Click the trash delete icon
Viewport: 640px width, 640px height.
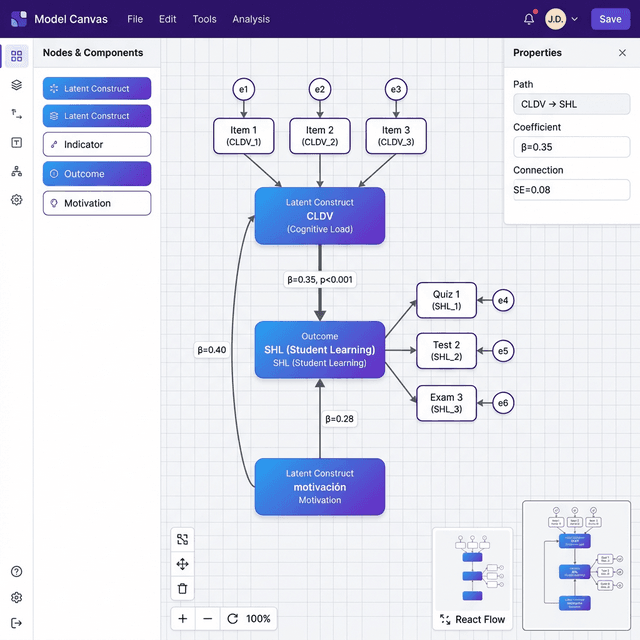pos(182,589)
